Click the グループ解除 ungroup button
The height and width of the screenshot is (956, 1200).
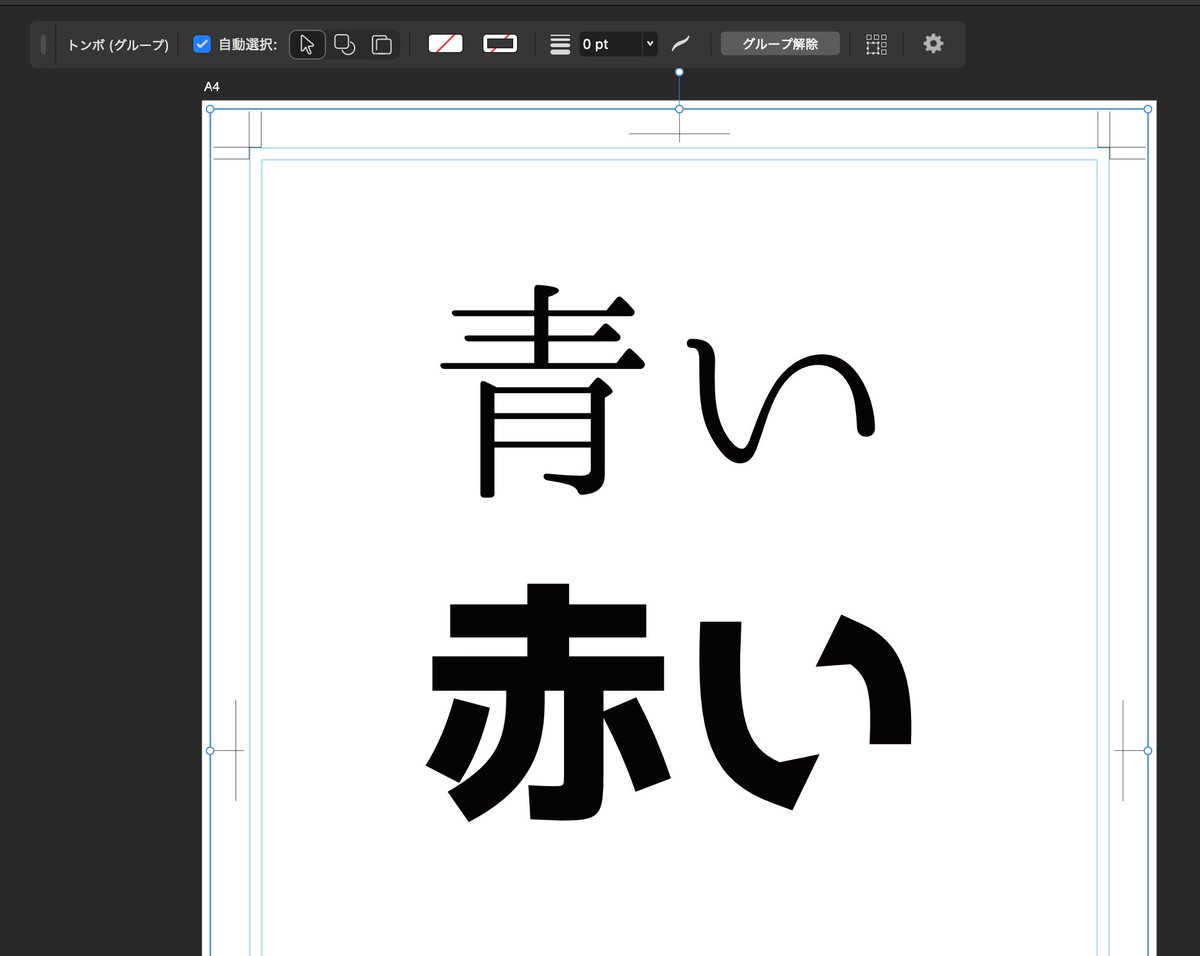pyautogui.click(x=780, y=43)
